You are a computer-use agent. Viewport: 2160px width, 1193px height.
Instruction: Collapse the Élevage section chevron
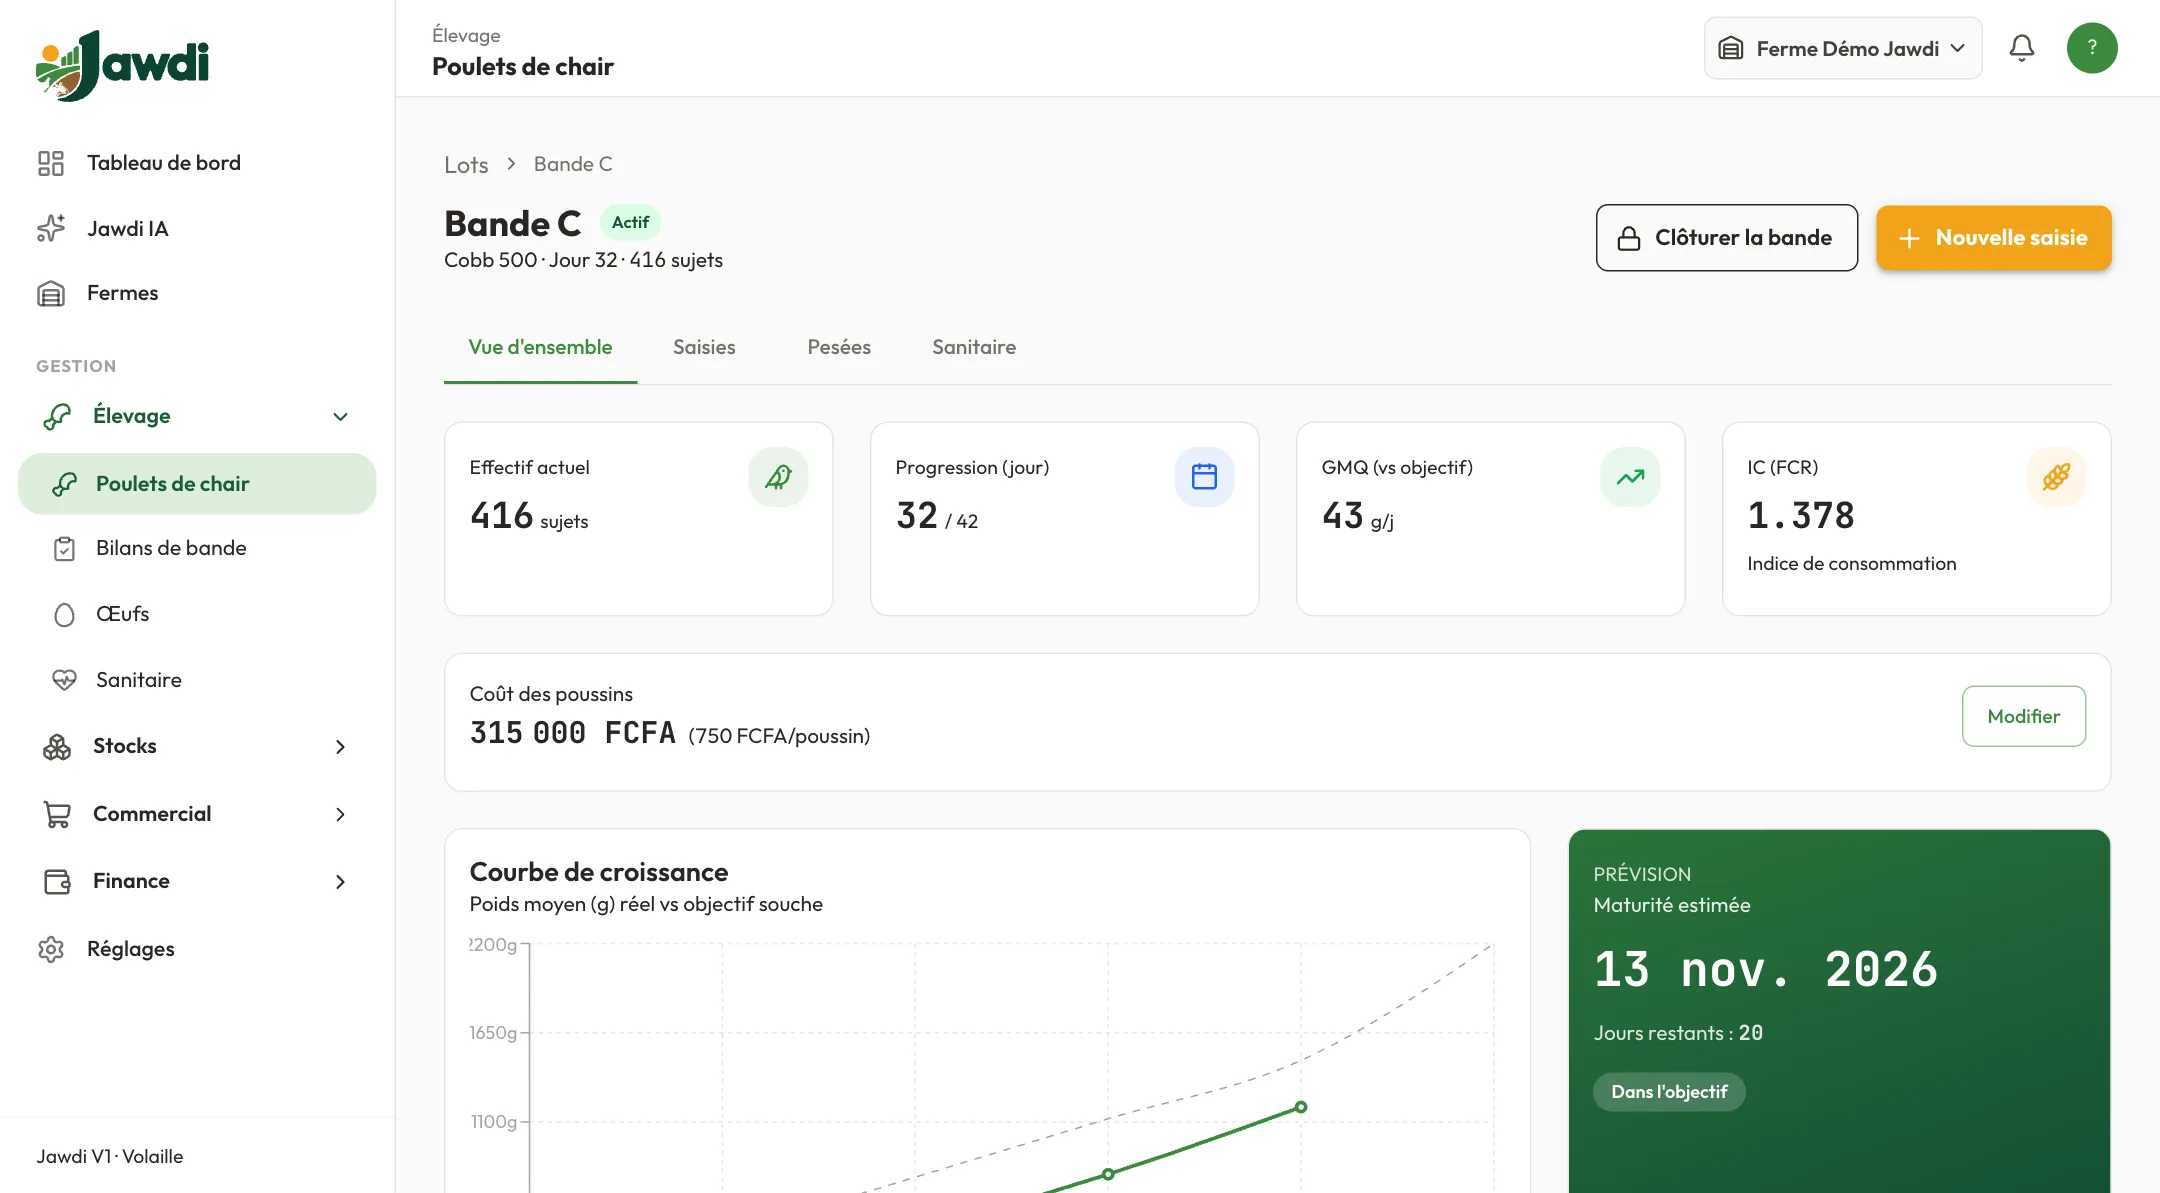[x=340, y=417]
